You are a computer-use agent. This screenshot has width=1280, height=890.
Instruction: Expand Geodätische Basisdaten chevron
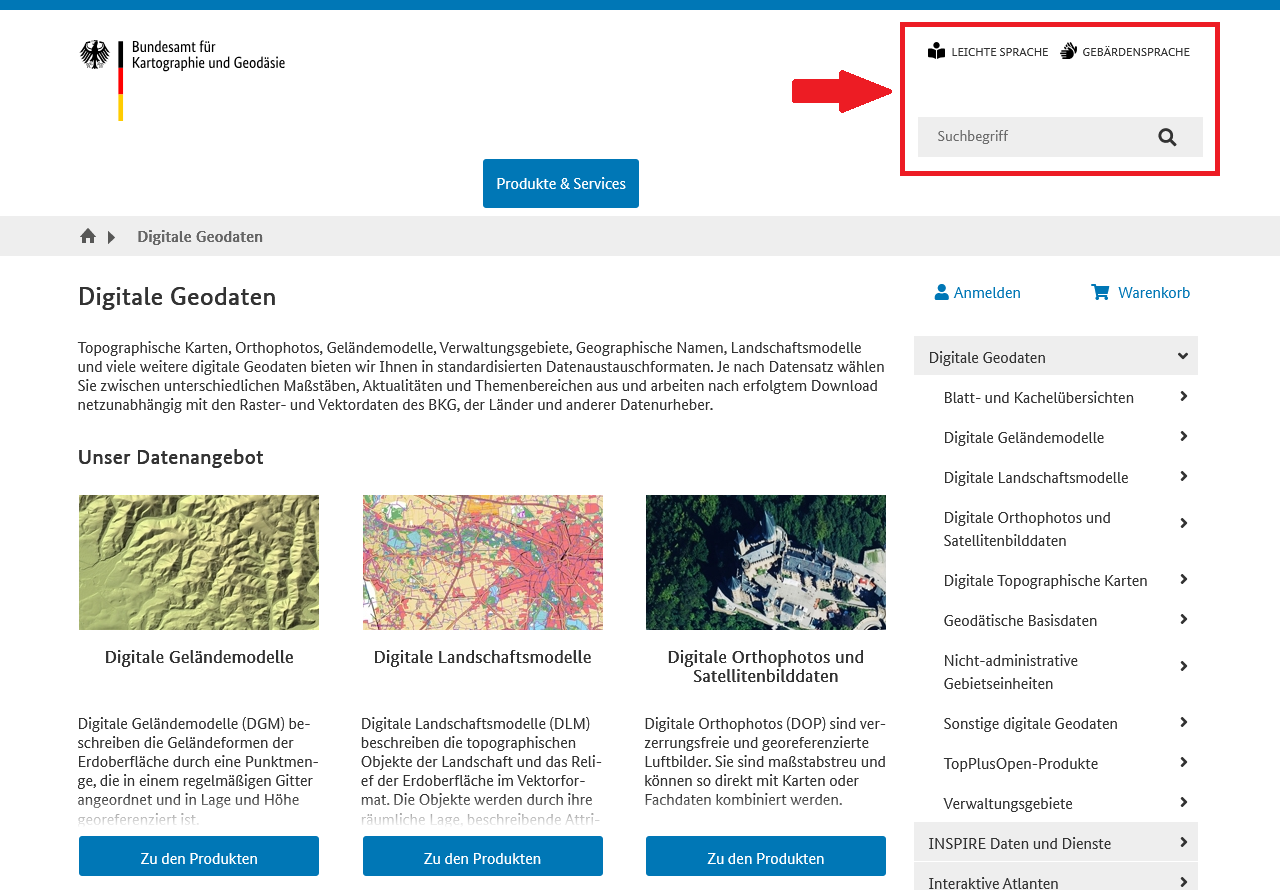(1183, 619)
